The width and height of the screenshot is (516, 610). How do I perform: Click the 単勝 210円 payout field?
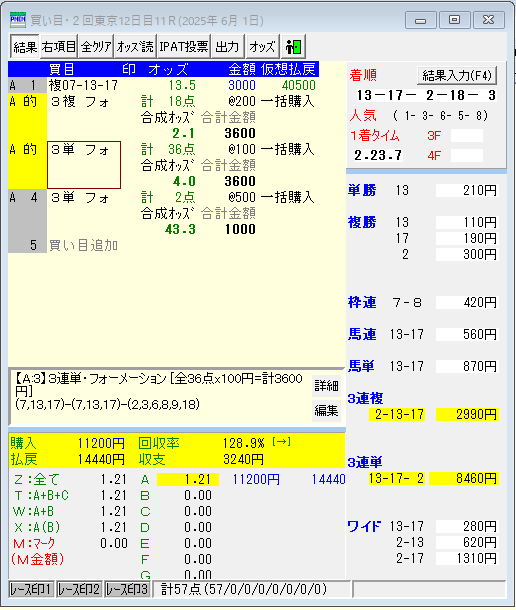[x=467, y=190]
